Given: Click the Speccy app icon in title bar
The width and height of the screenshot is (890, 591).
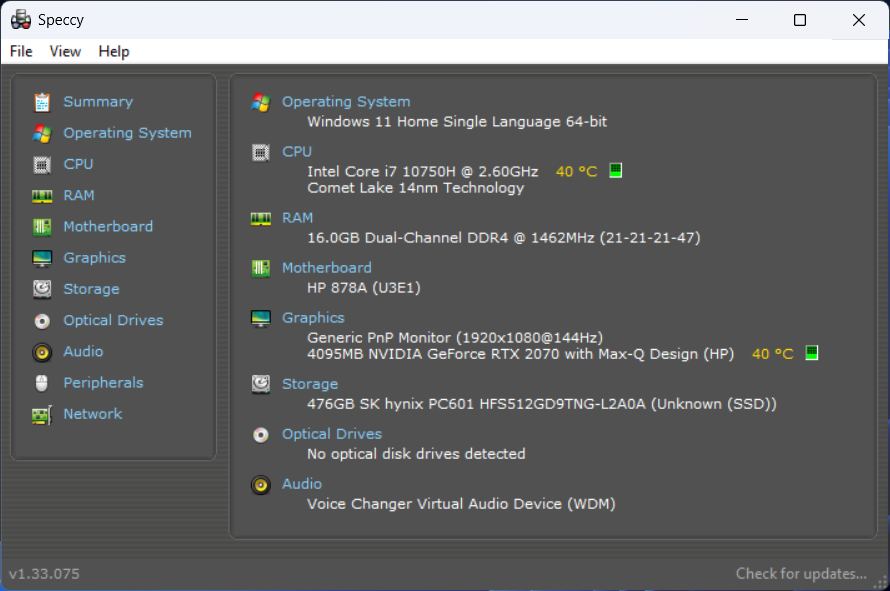Looking at the screenshot, I should pos(21,20).
